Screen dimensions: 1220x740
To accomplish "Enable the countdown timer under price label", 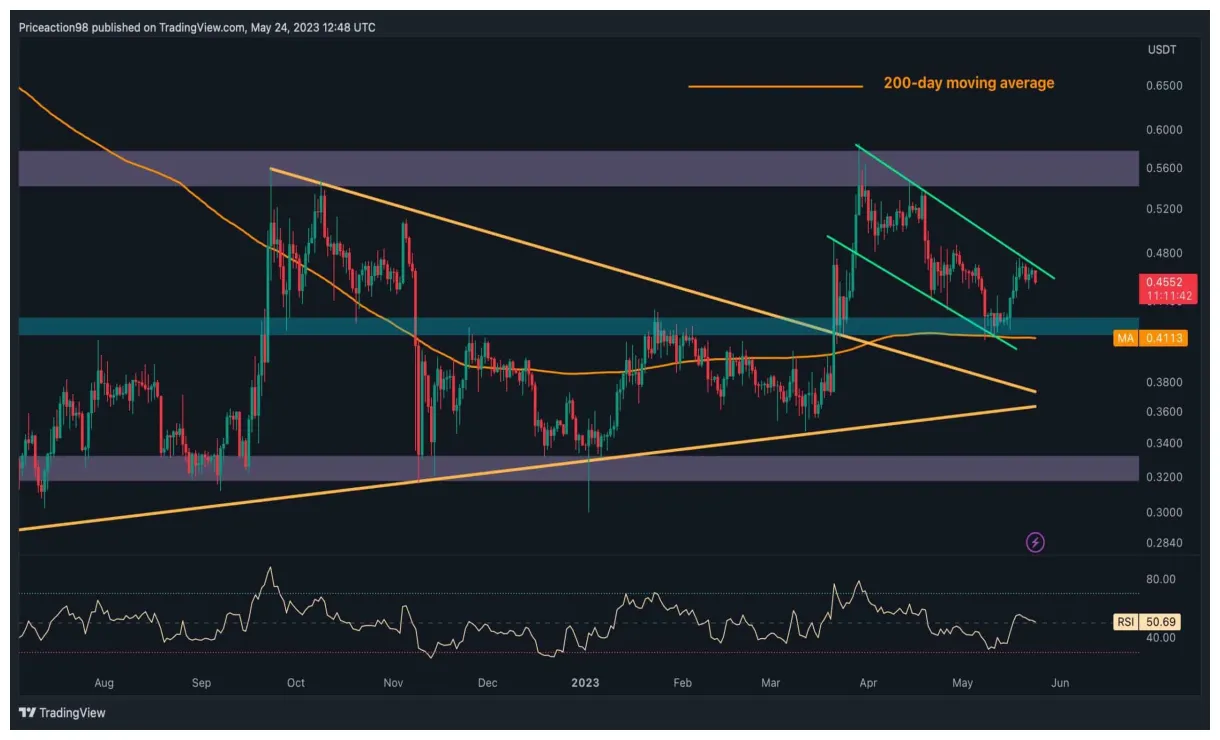I will click(x=1163, y=295).
